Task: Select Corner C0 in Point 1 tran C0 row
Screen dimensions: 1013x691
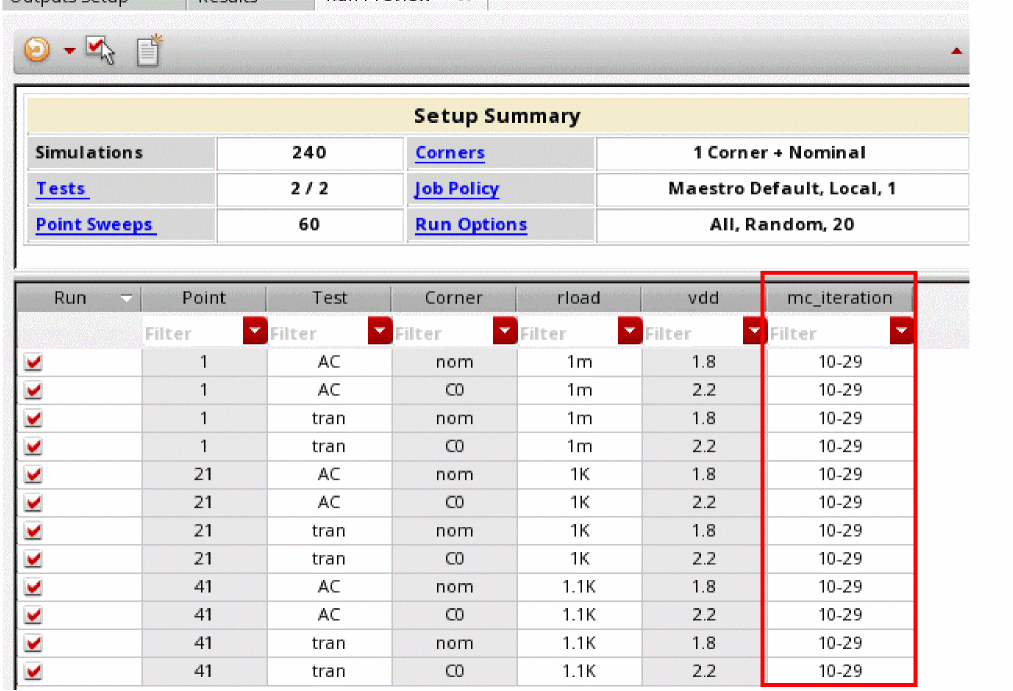Action: pos(454,446)
